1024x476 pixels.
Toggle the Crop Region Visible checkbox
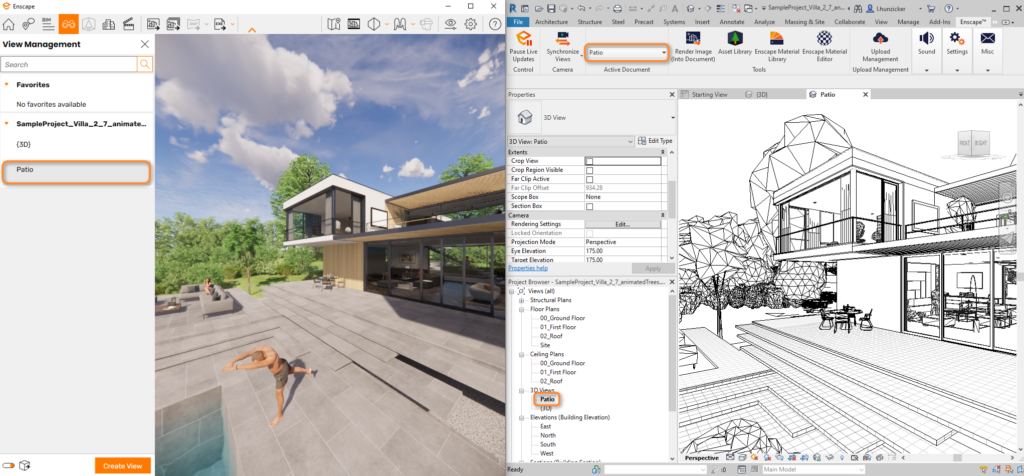(589, 170)
